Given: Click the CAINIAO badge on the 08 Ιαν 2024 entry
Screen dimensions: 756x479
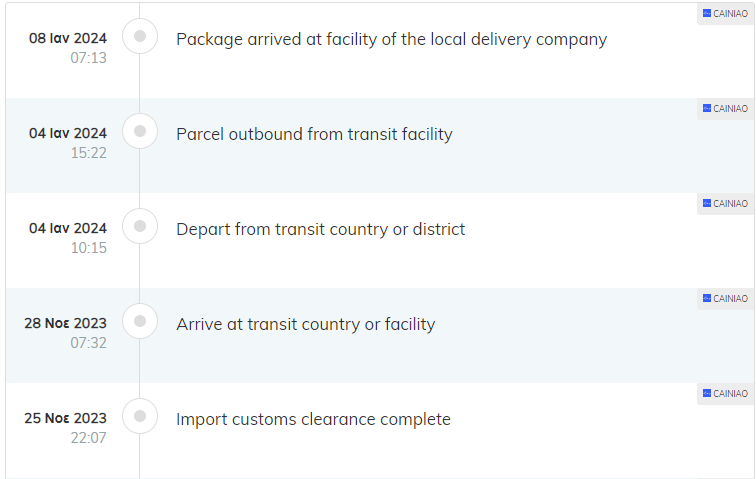Looking at the screenshot, I should [x=726, y=14].
